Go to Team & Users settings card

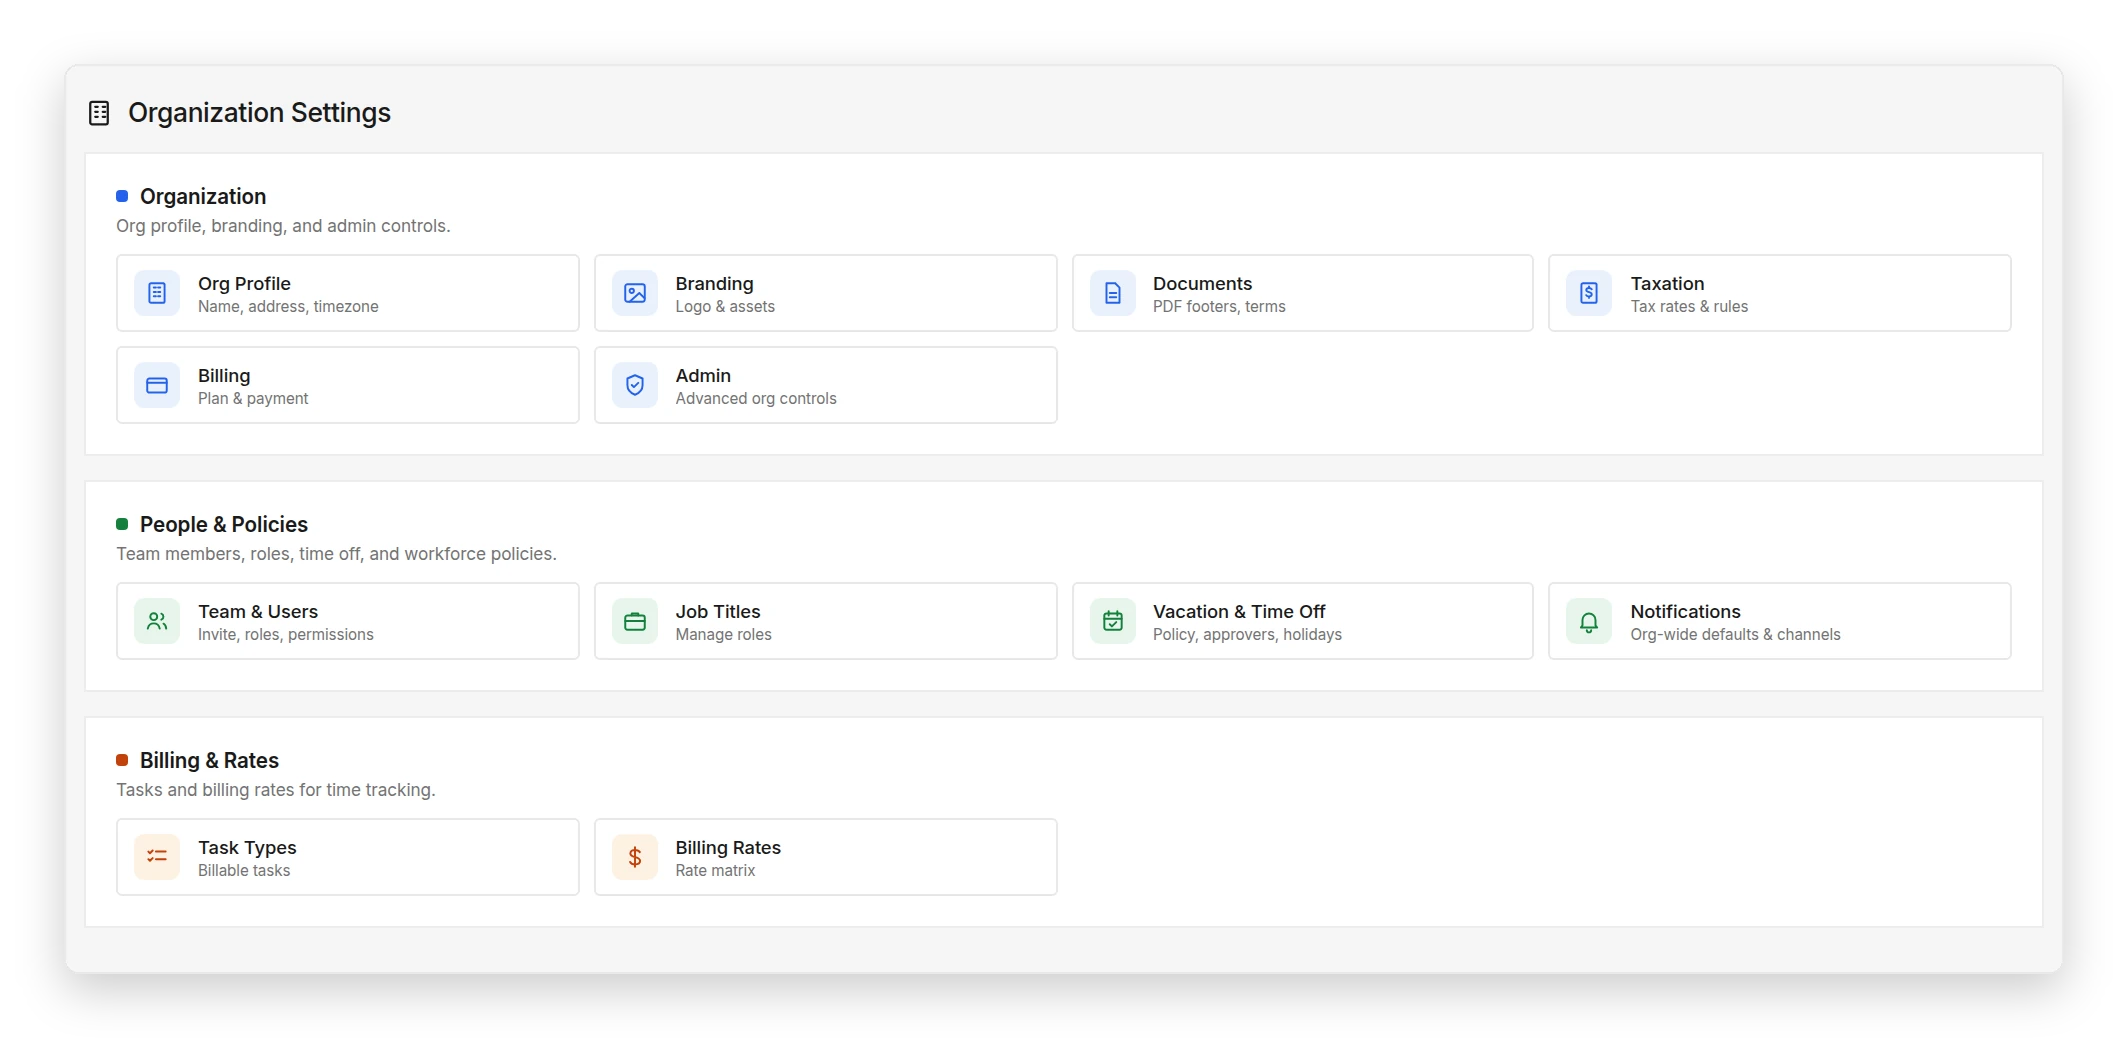(348, 621)
